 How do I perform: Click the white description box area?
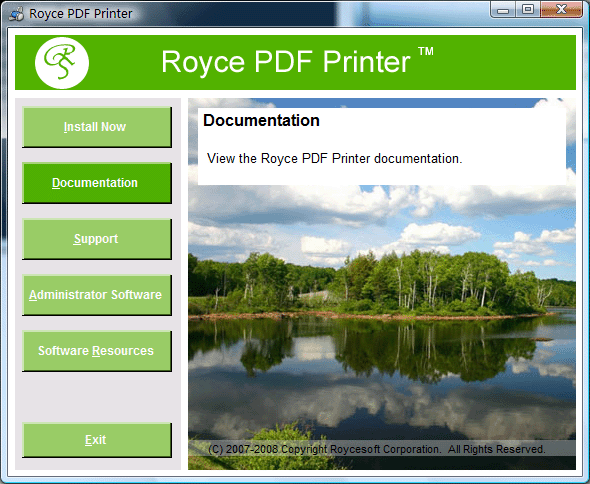pos(382,146)
